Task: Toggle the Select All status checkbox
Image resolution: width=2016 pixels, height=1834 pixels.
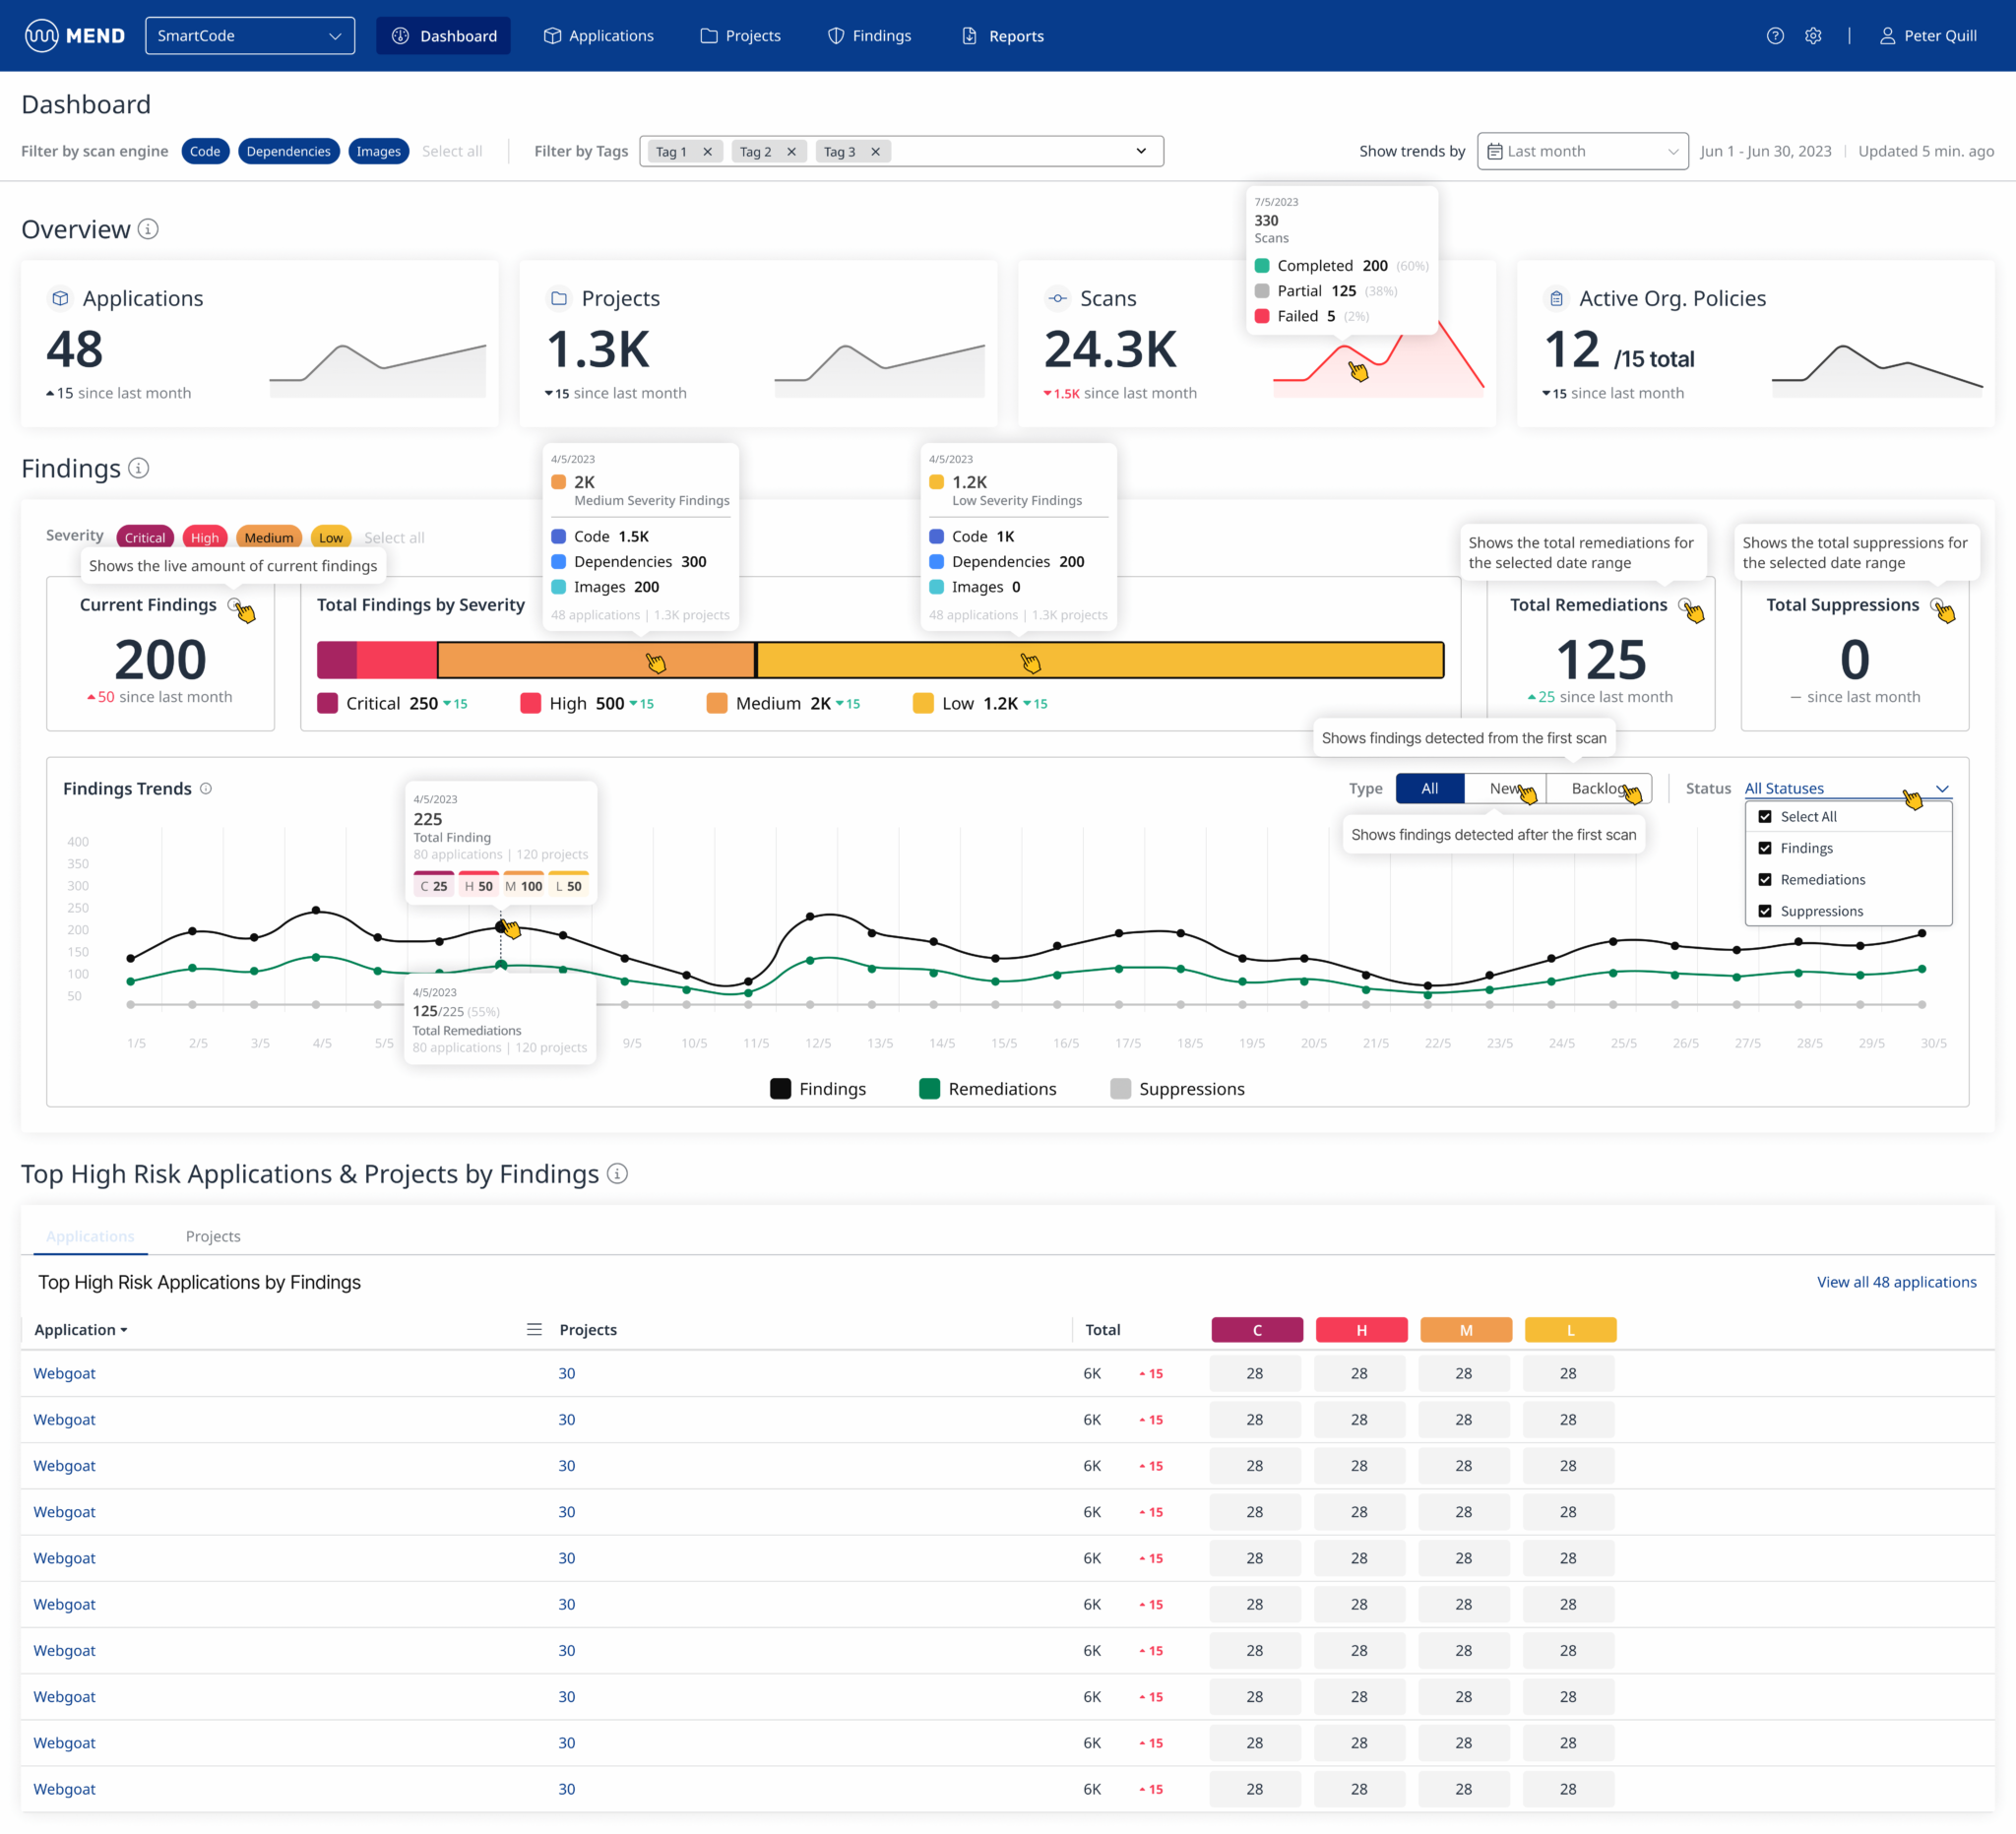Action: click(1765, 816)
